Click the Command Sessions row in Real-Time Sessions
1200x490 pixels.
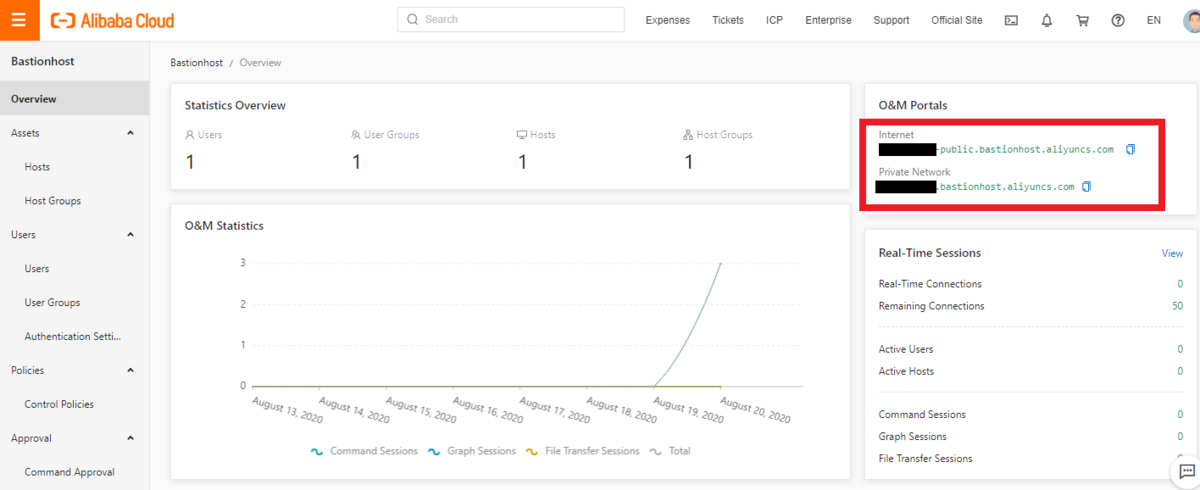[1031, 415]
